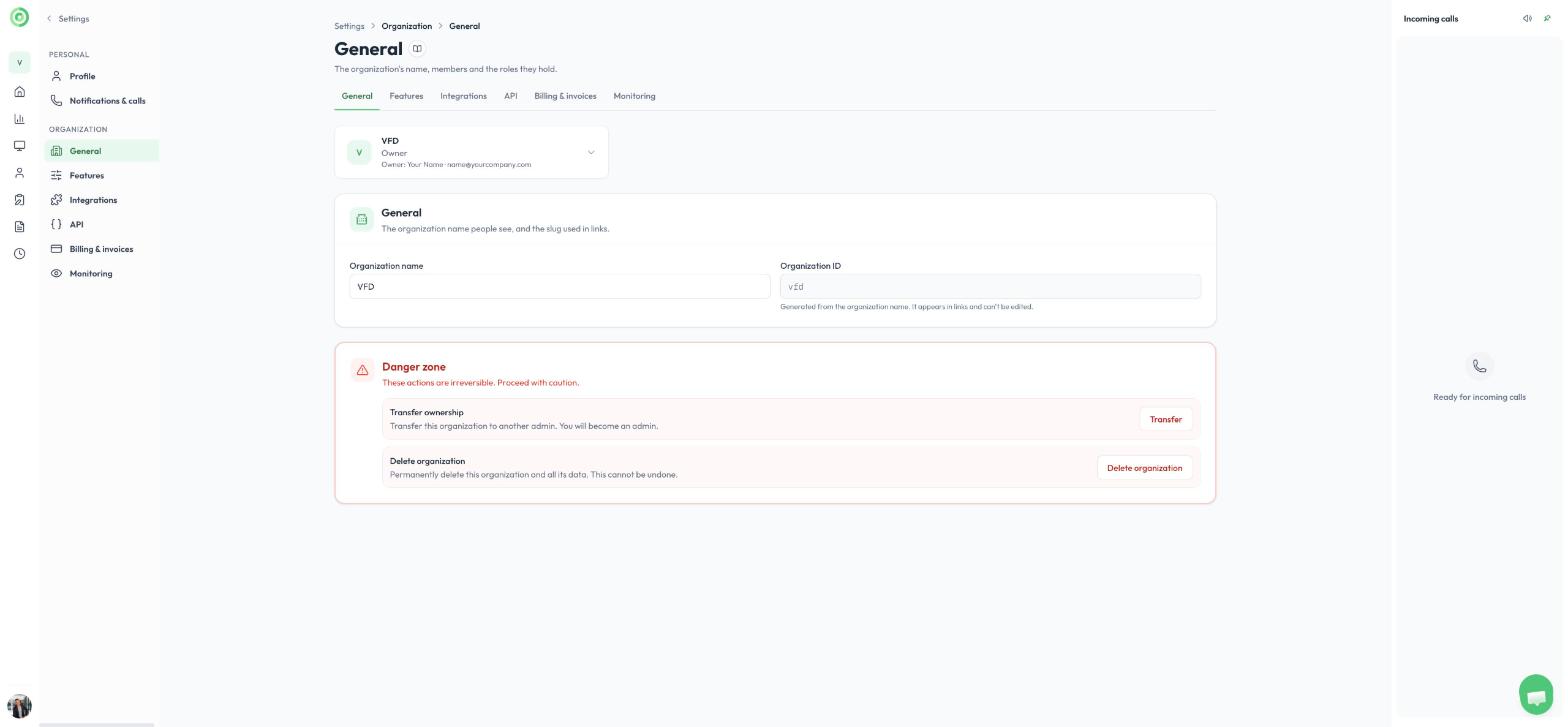Unpin the Incoming calls panel
Viewport: 1568px width, 727px height.
[1547, 19]
